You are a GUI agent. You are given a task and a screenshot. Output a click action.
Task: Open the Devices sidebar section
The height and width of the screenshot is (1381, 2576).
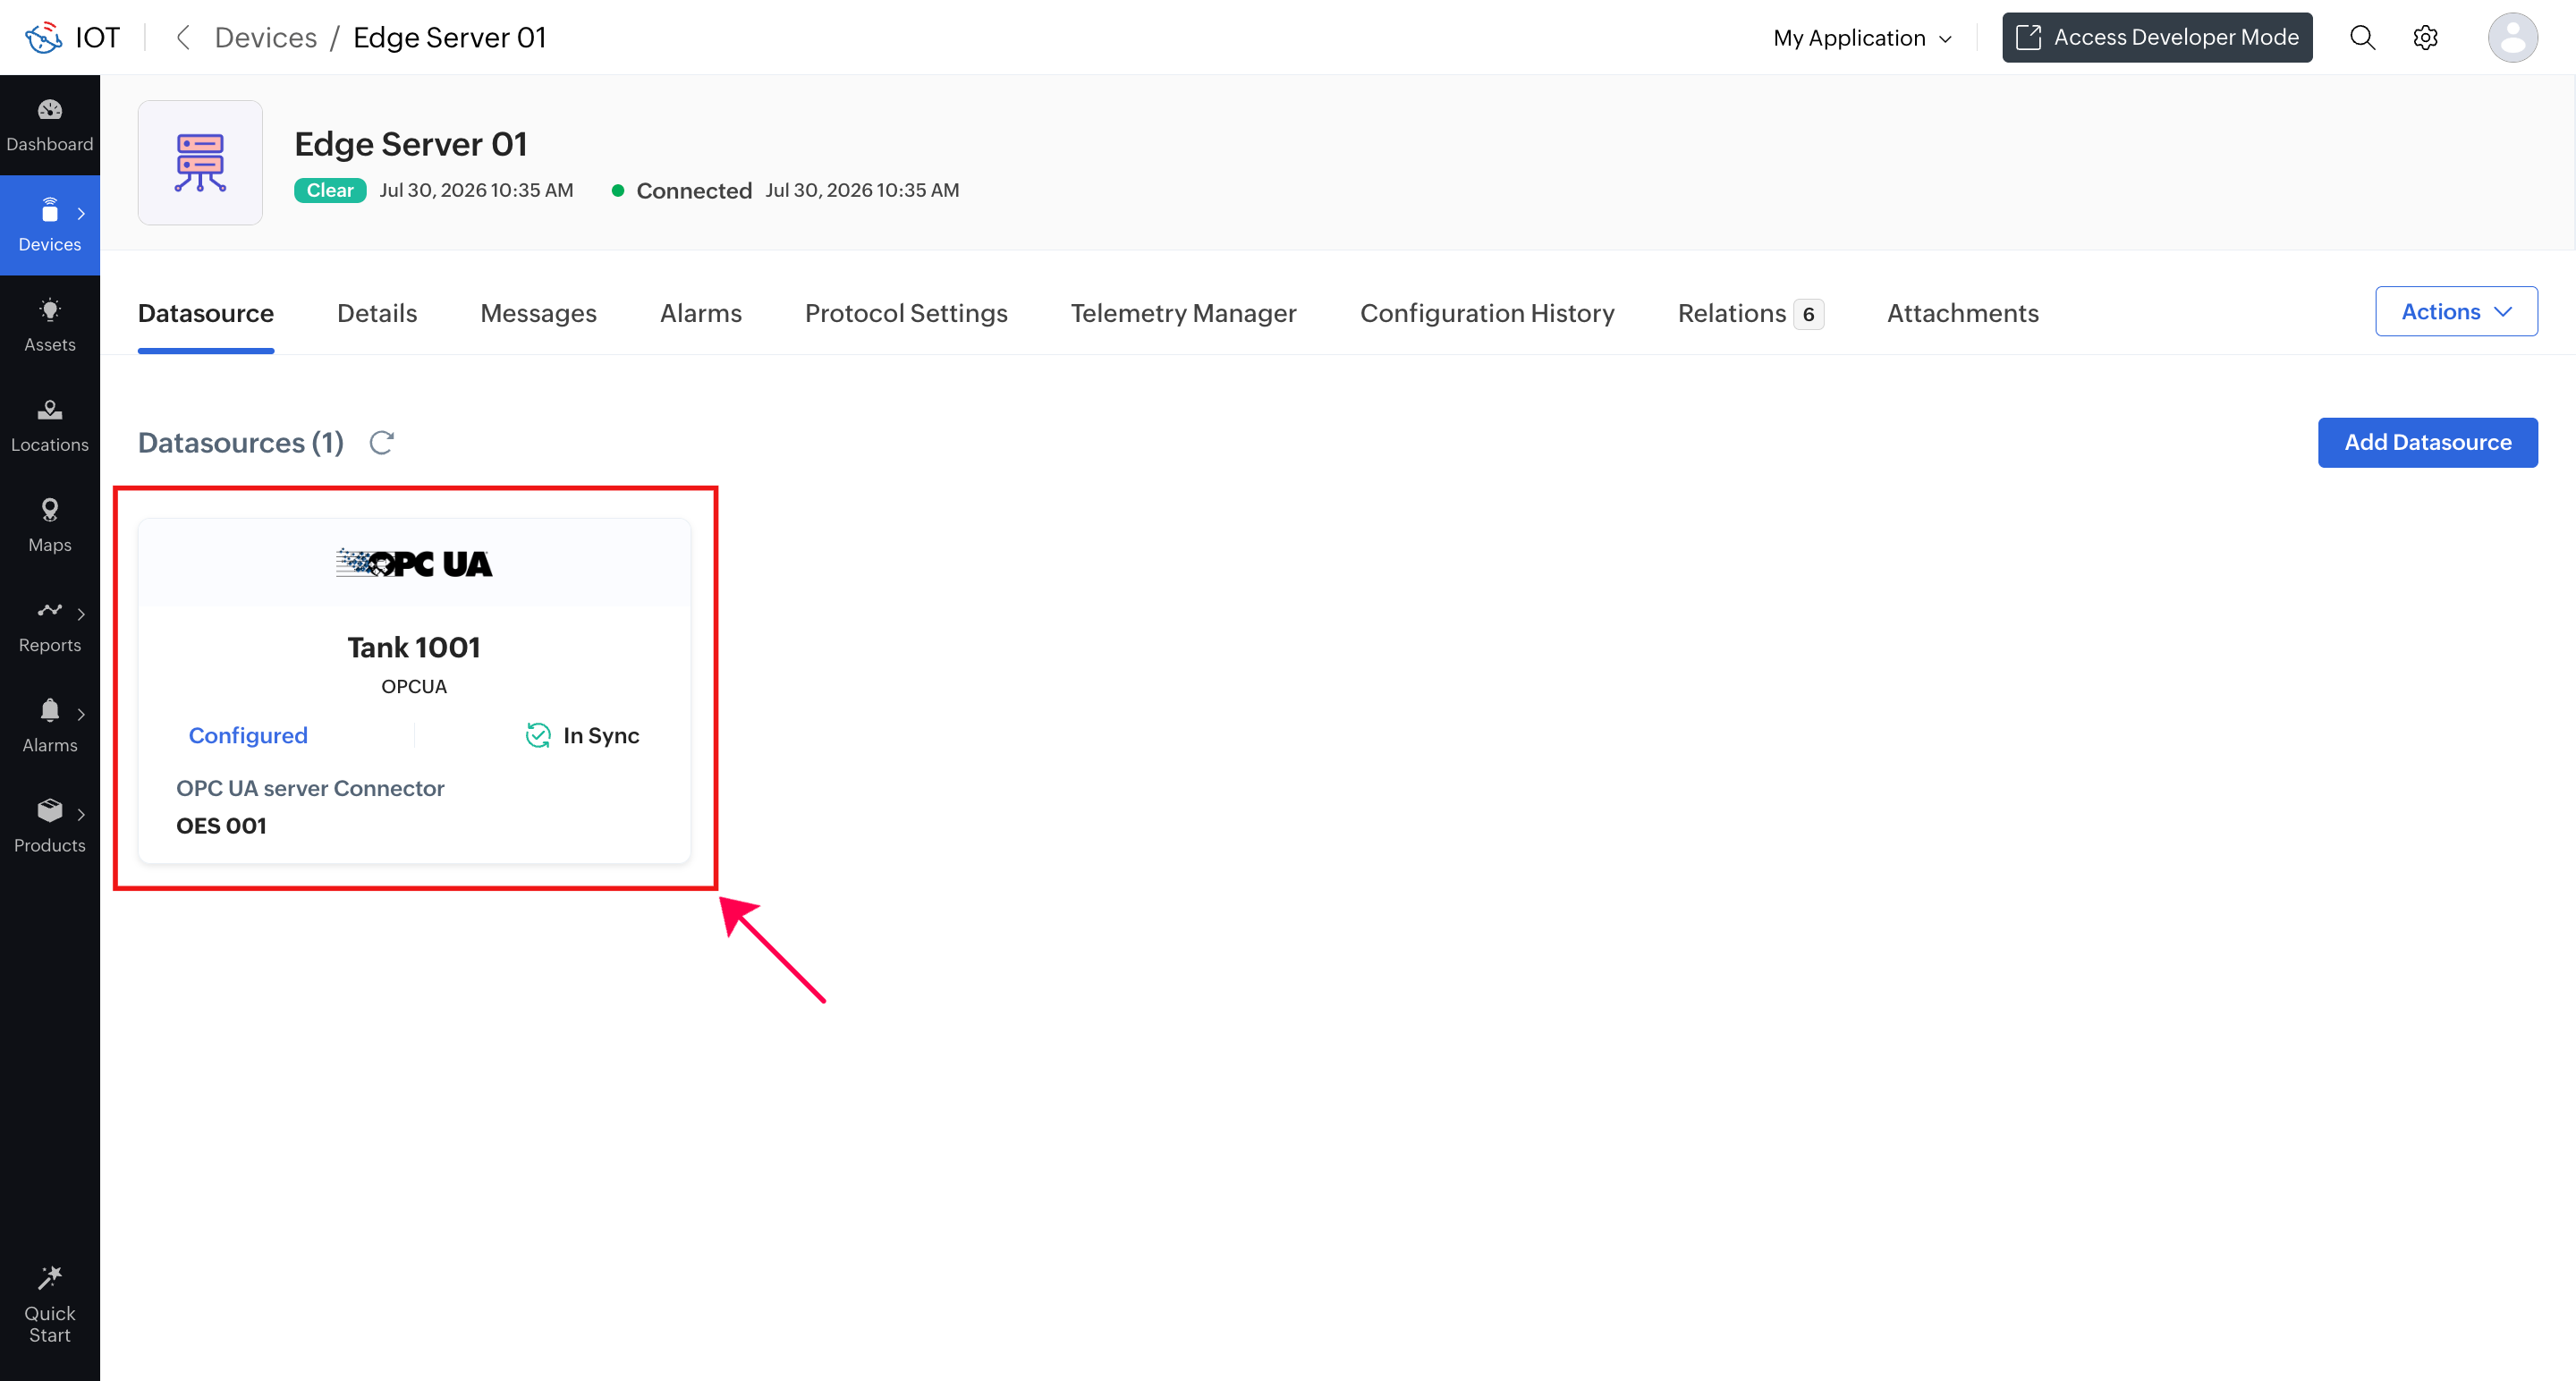click(50, 225)
